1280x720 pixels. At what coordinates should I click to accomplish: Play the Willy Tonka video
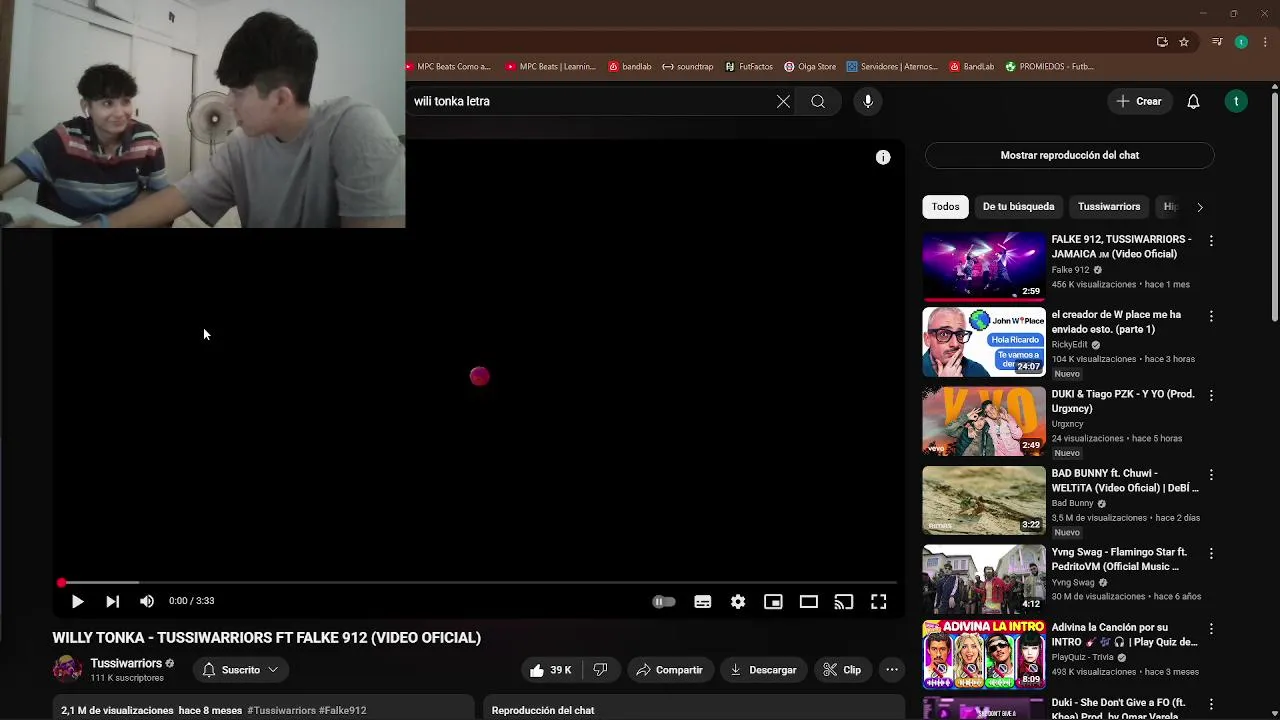[x=77, y=601]
